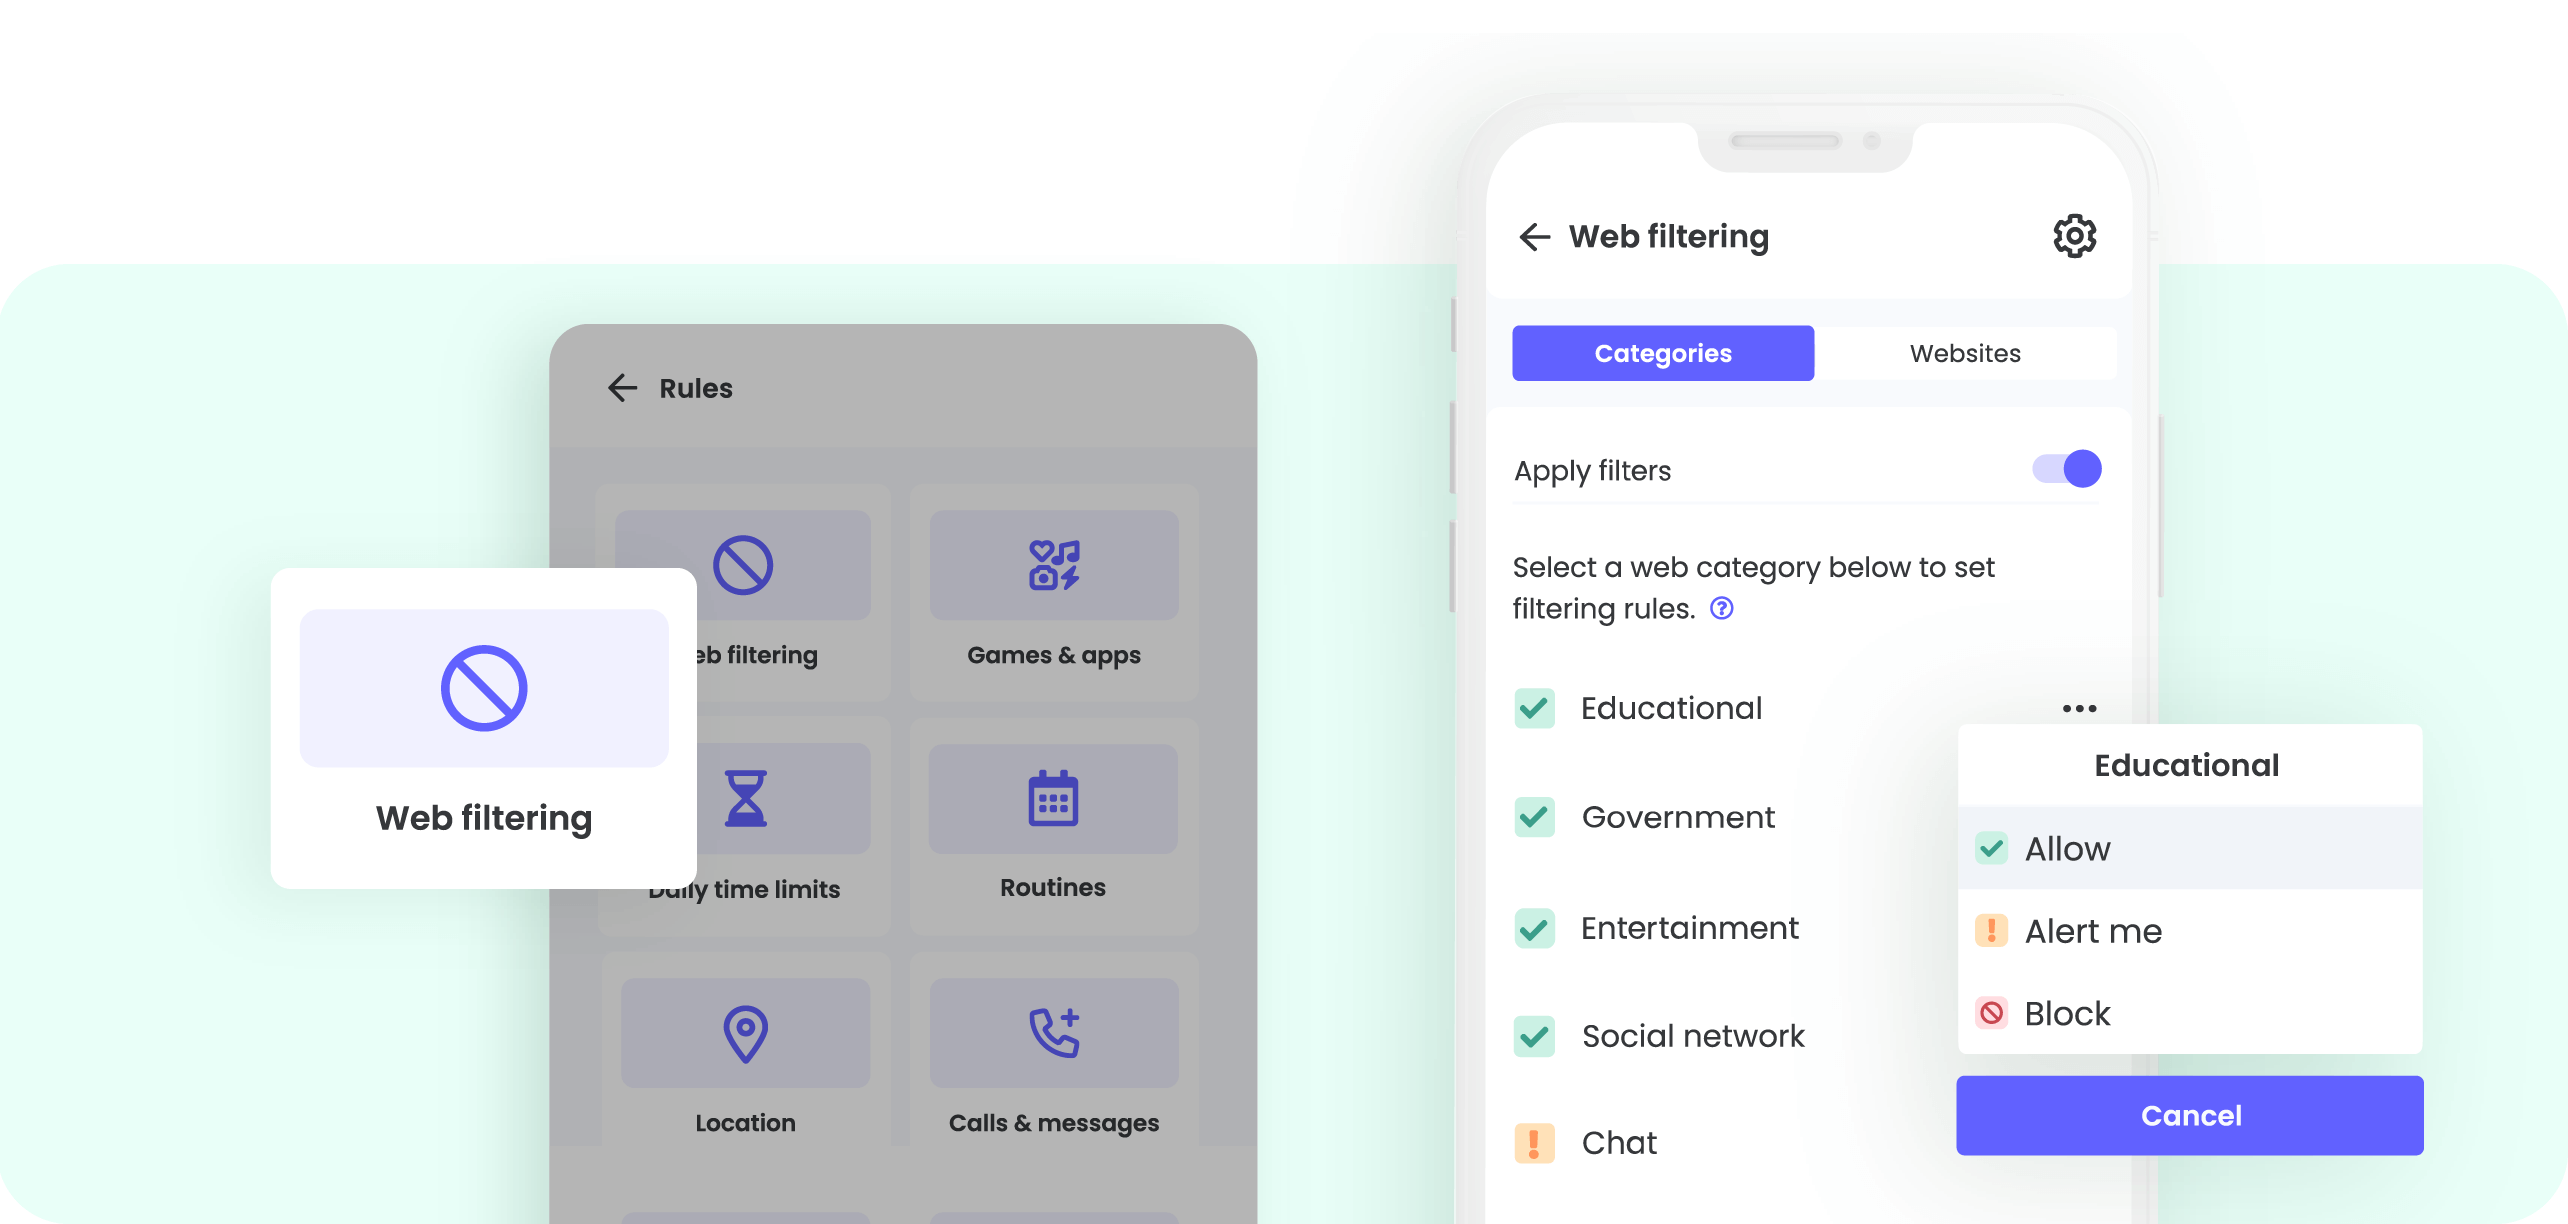
Task: Click the three-dot menu next to Educational
Action: pyautogui.click(x=2078, y=708)
